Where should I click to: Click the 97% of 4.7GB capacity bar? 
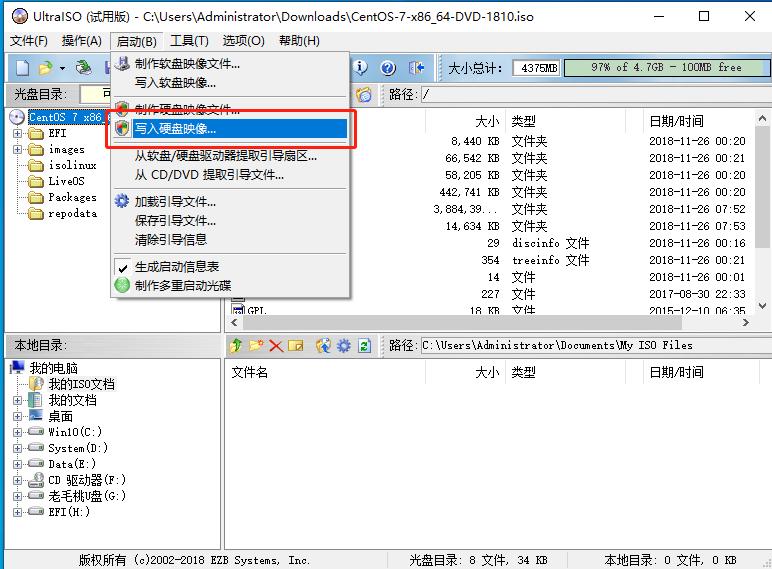[667, 67]
